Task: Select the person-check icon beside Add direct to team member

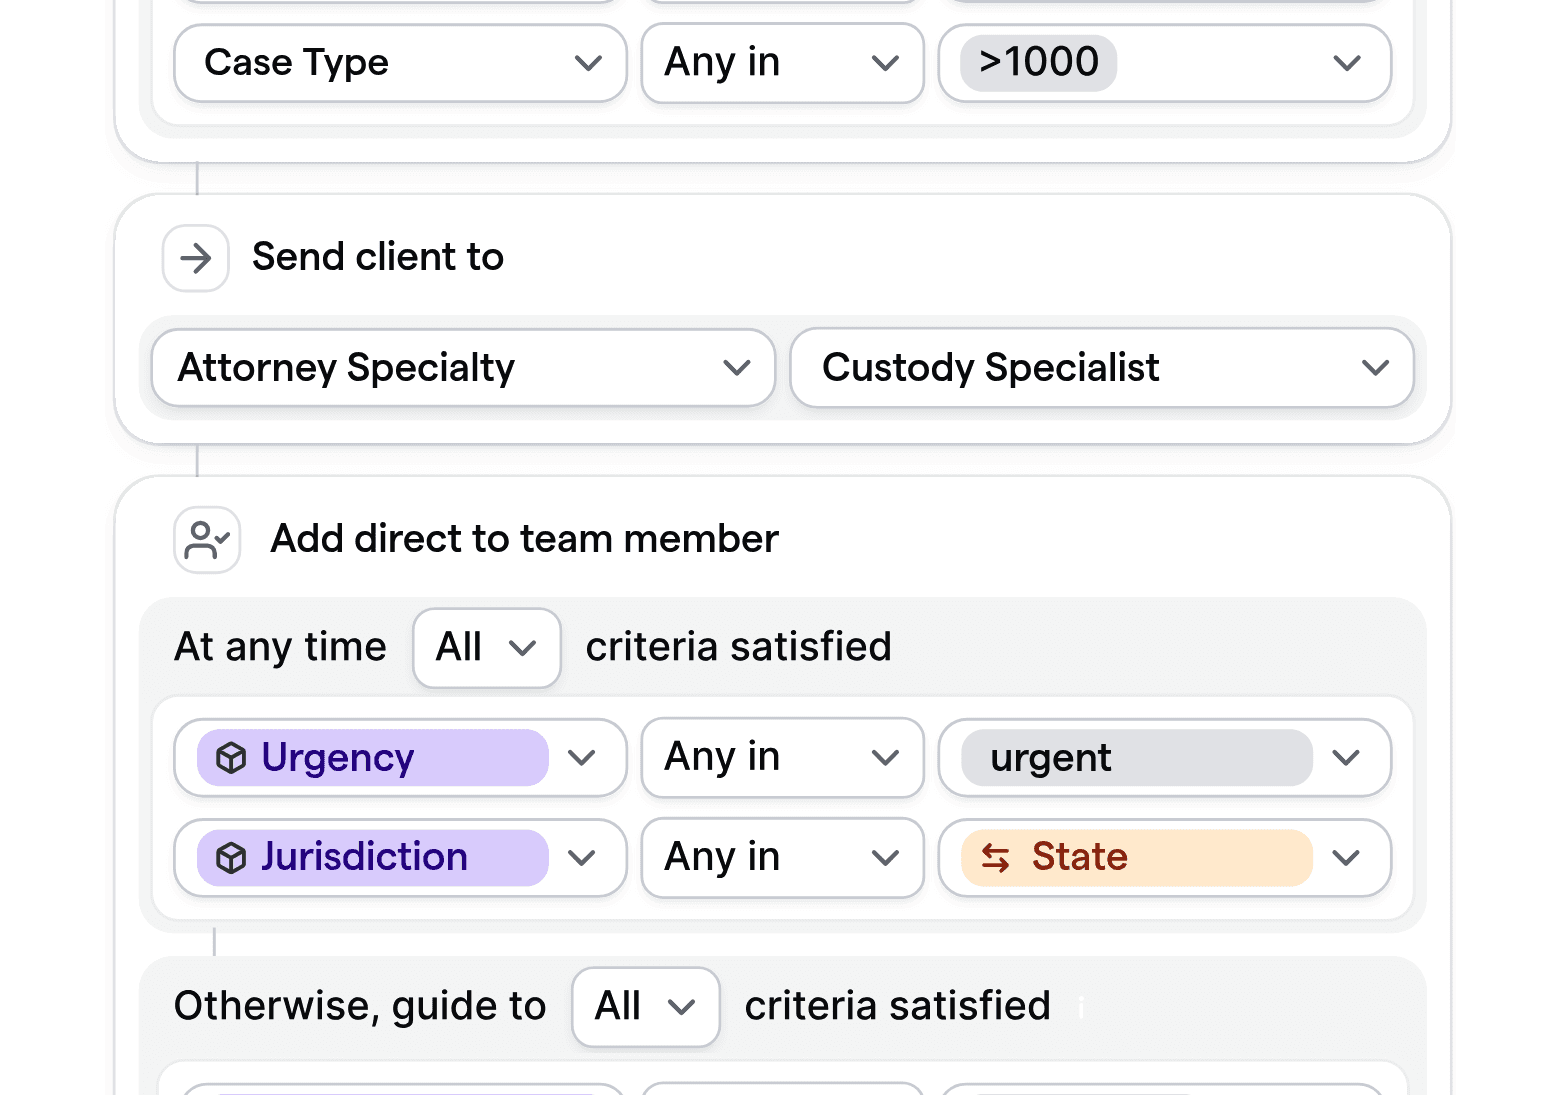Action: (x=206, y=539)
